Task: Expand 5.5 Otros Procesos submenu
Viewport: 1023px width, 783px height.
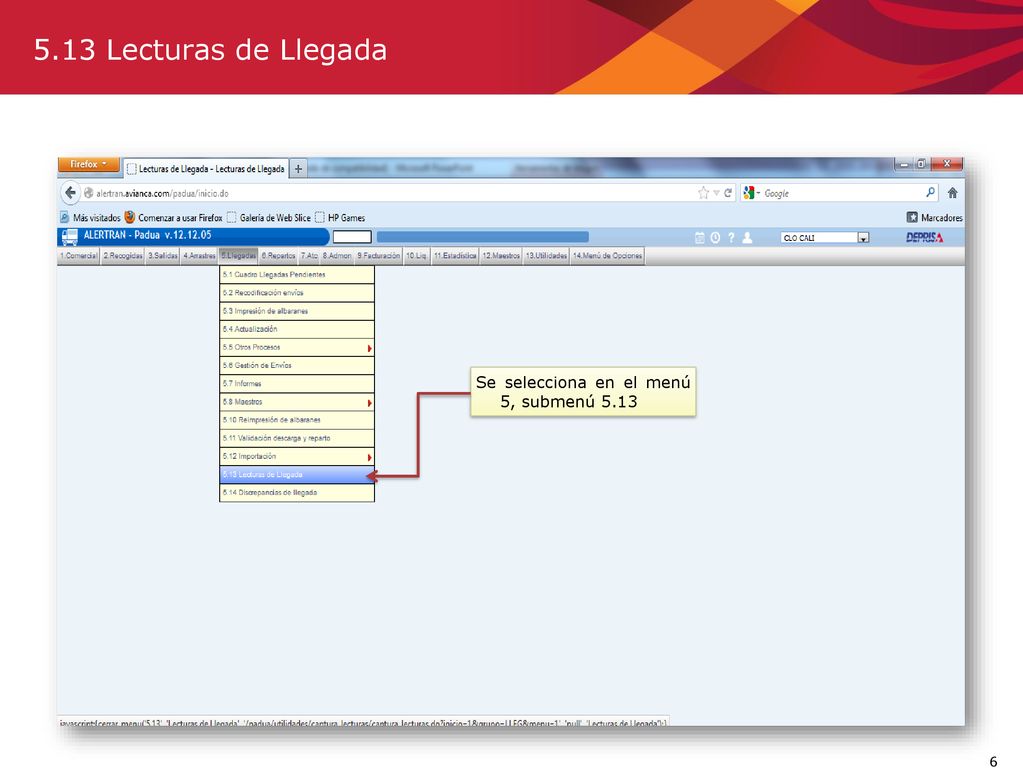Action: [x=369, y=348]
